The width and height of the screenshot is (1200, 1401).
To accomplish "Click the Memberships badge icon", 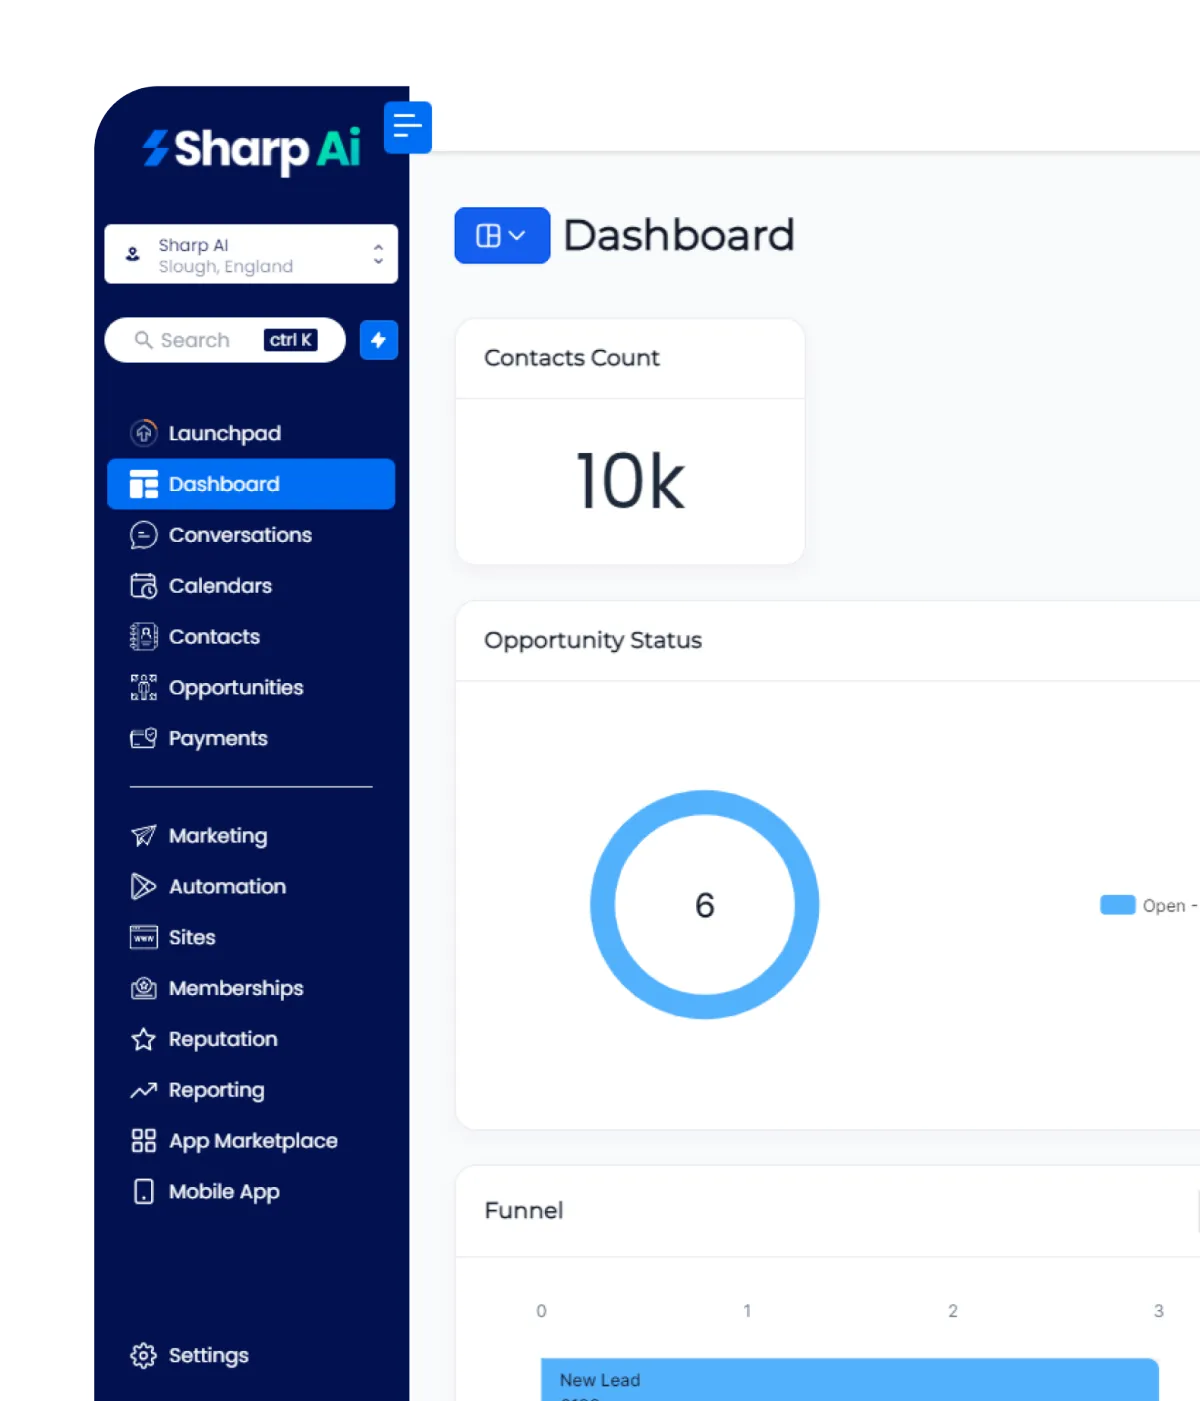I will 144,989.
